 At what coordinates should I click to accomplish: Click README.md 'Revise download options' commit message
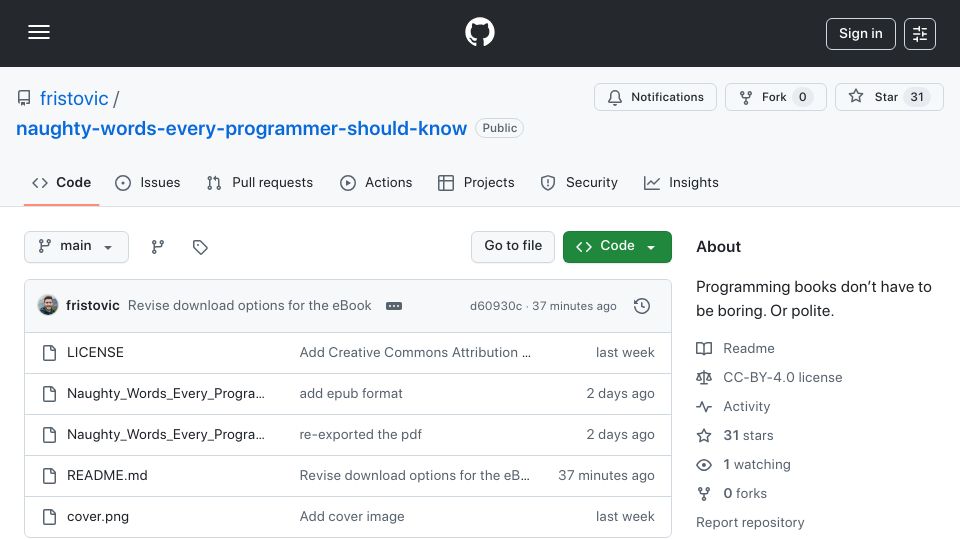[414, 476]
